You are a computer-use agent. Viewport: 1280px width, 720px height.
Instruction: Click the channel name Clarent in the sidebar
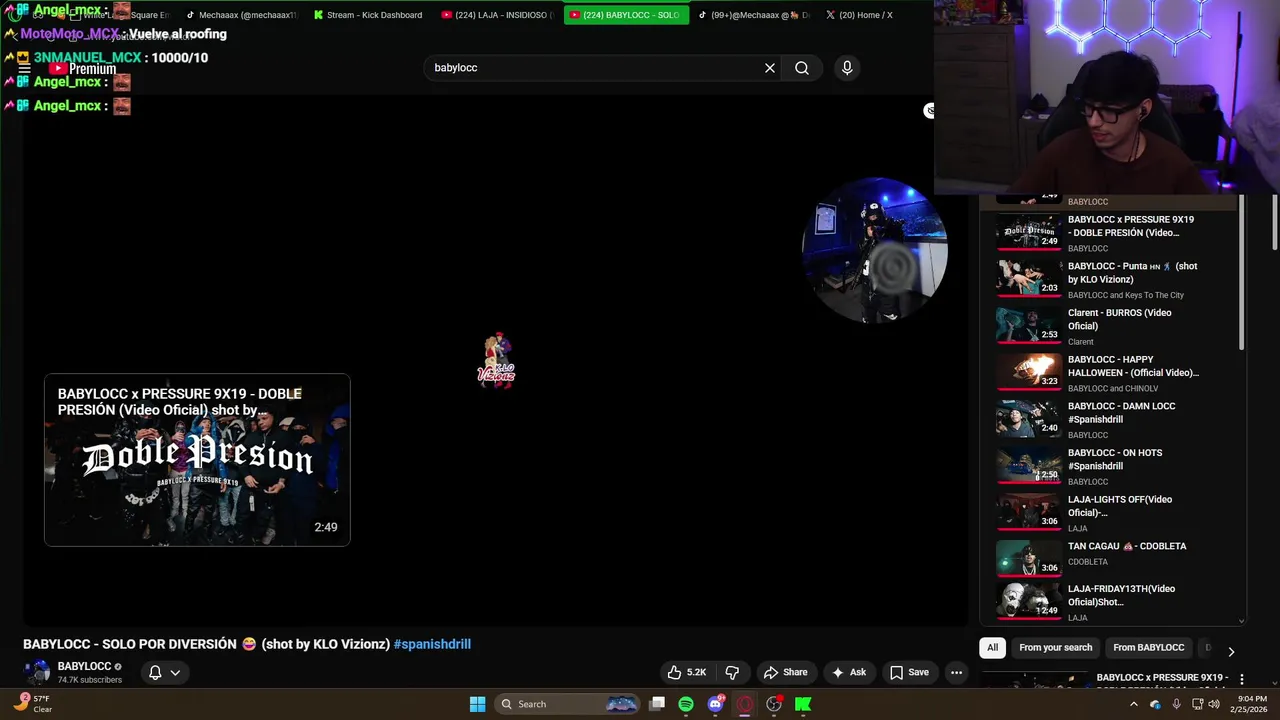point(1080,342)
